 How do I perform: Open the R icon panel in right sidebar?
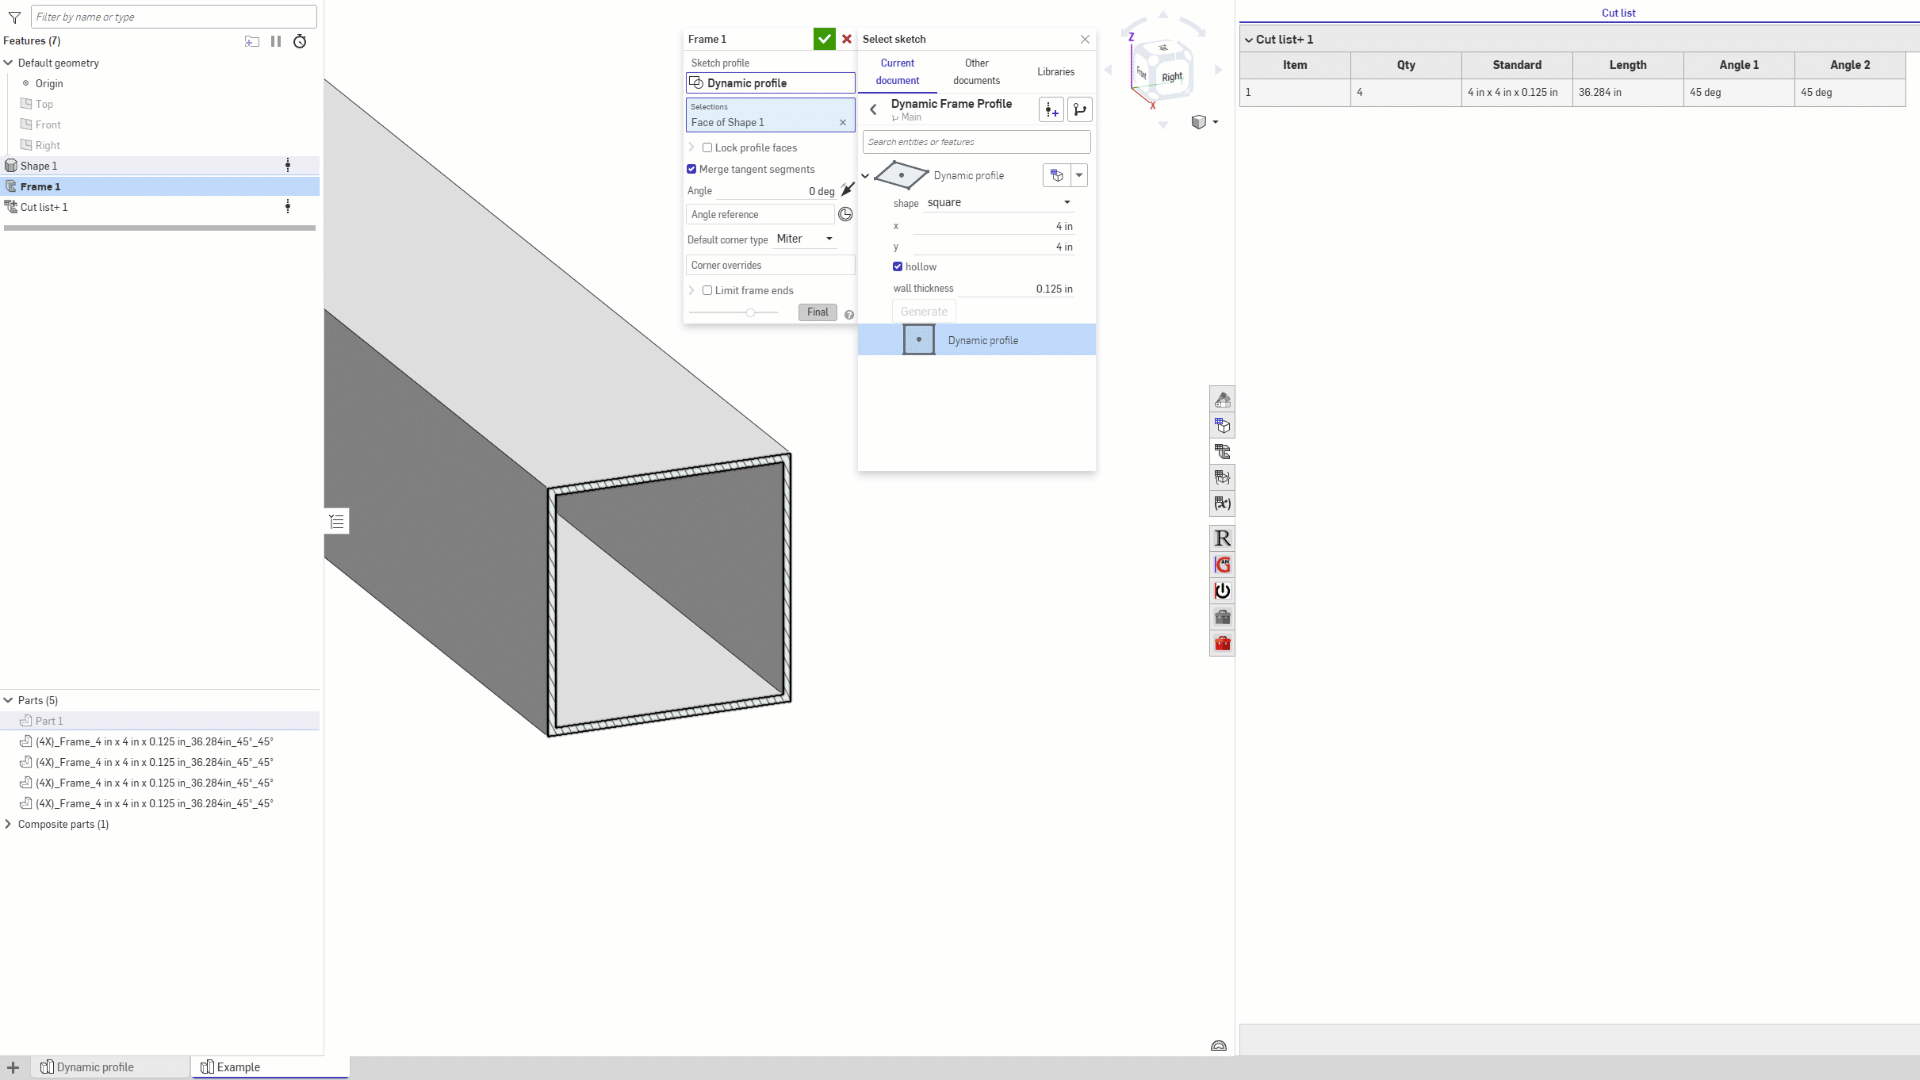click(x=1222, y=539)
